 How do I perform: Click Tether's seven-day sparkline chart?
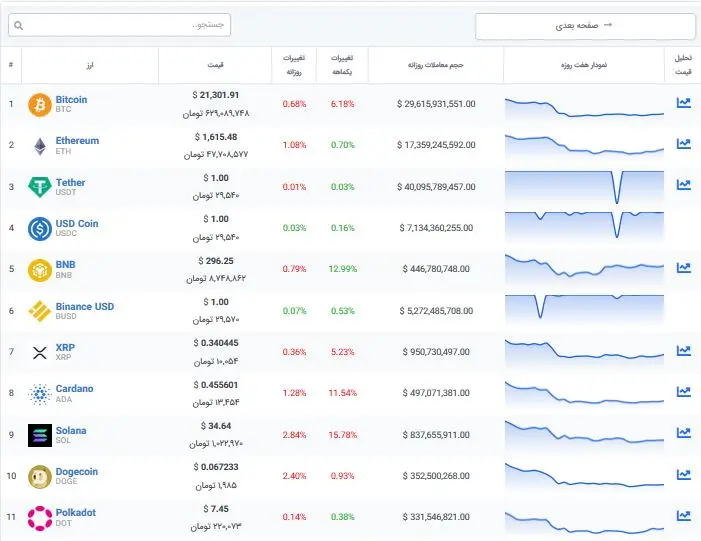tap(584, 188)
